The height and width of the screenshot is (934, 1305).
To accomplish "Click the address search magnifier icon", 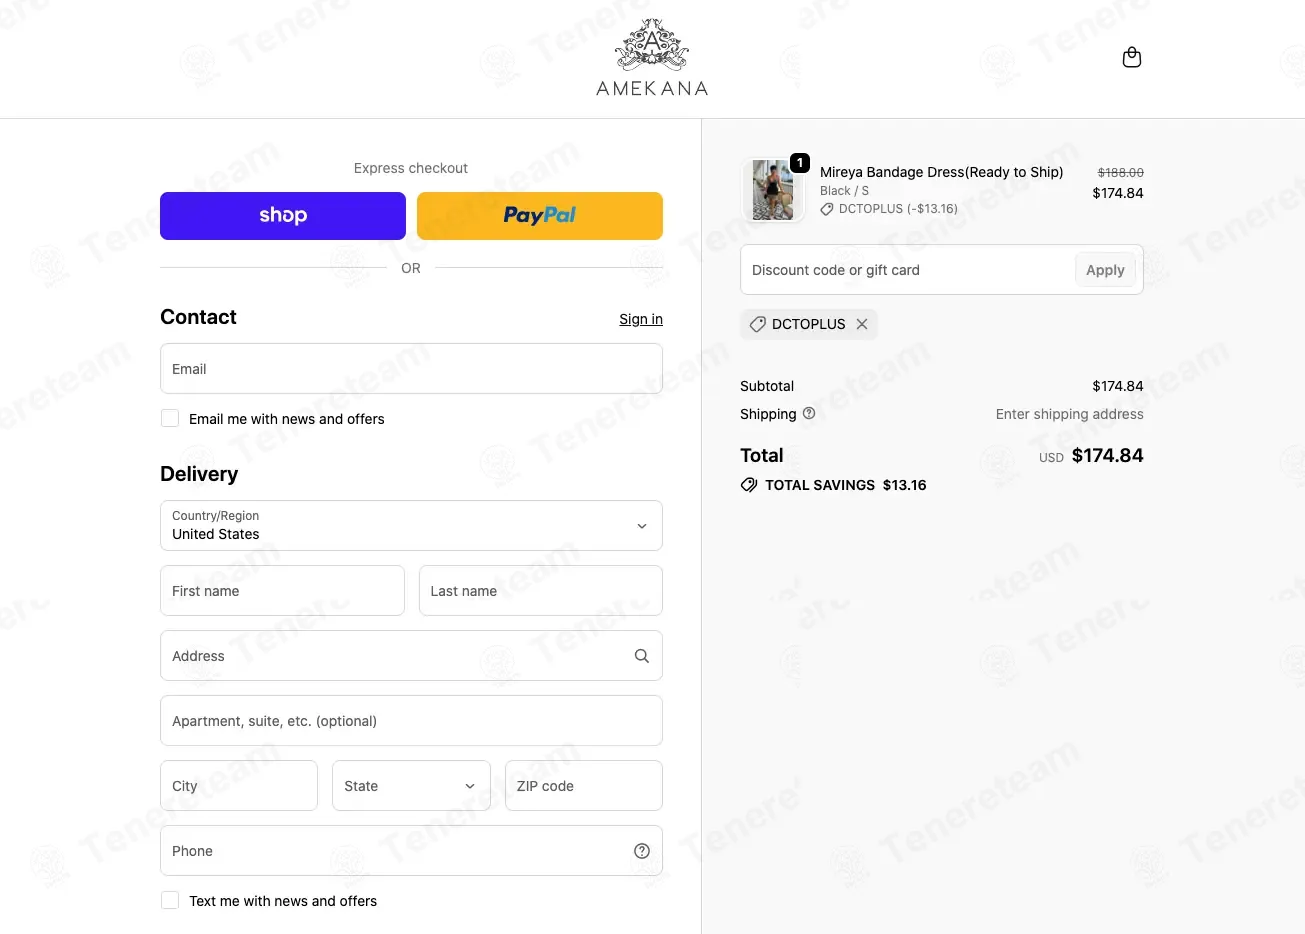I will [642, 656].
